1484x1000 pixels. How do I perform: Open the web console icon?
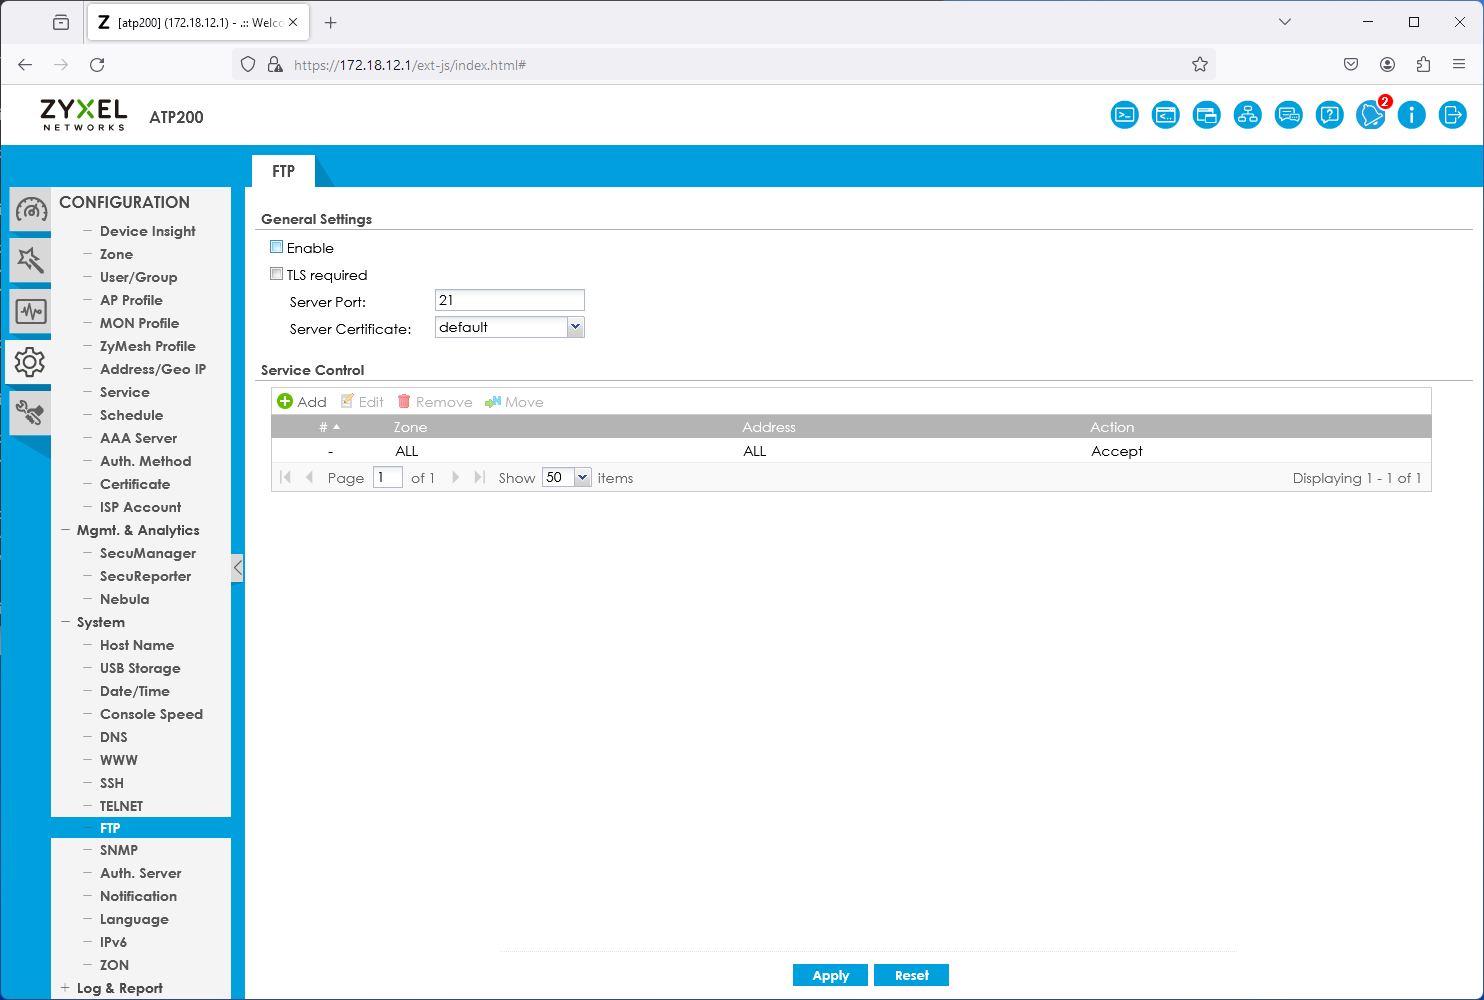pyautogui.click(x=1166, y=115)
